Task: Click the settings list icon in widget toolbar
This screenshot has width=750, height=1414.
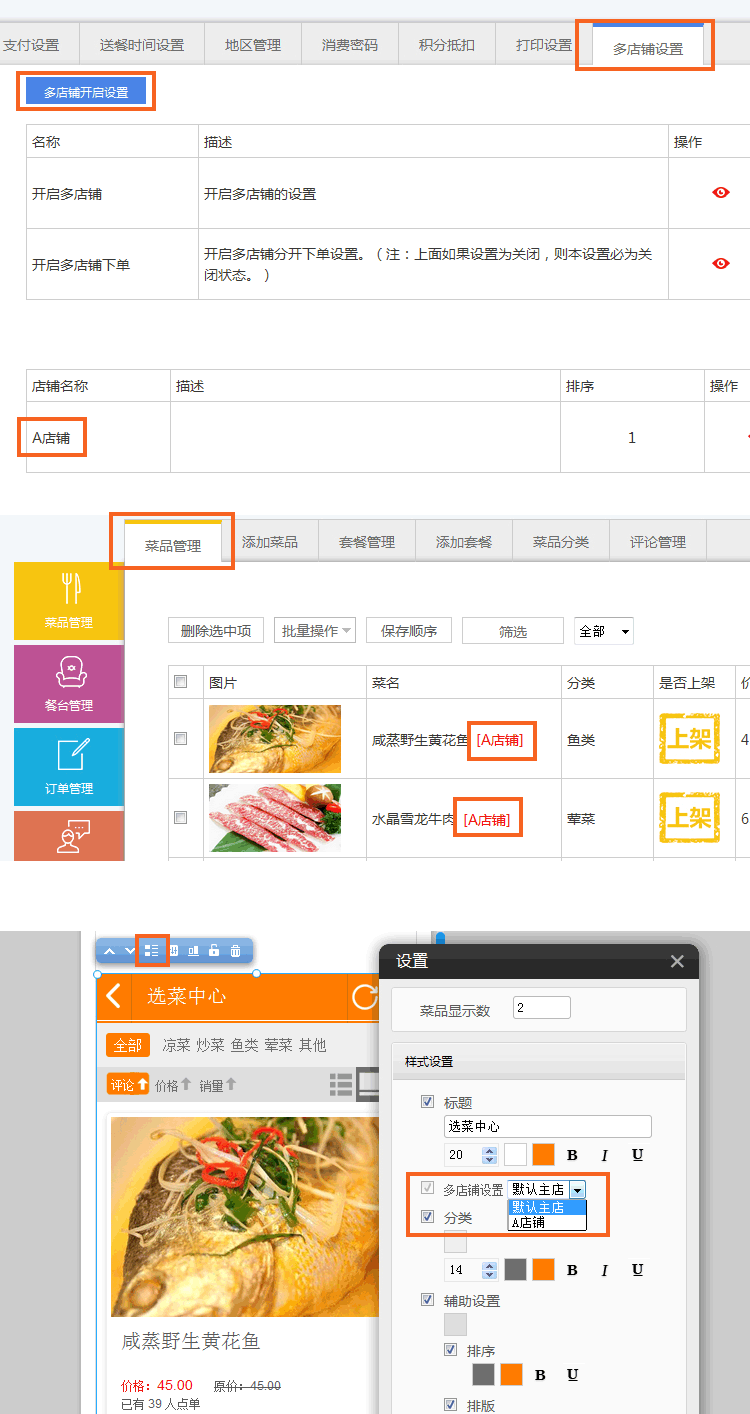Action: [151, 951]
